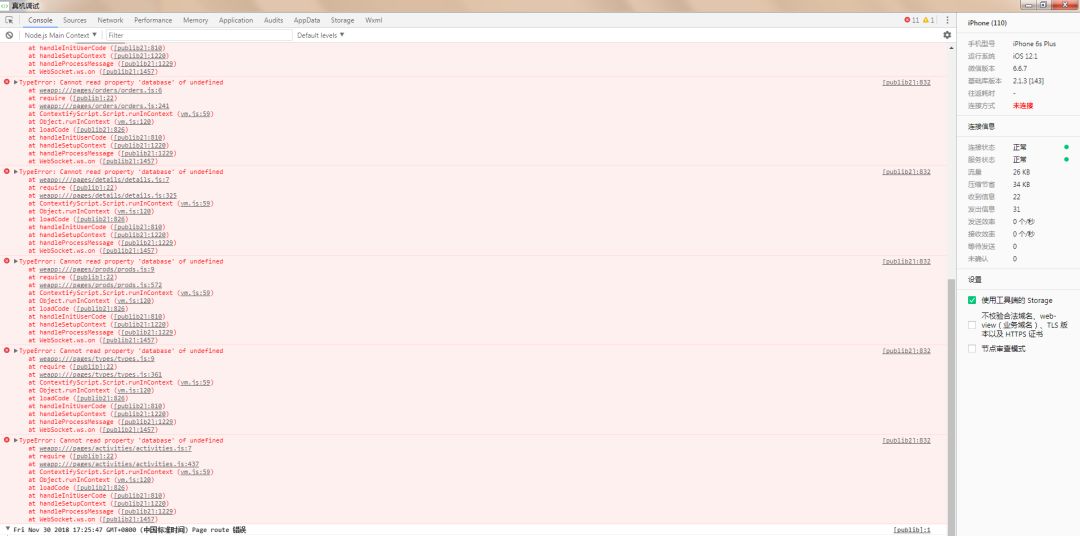Open the Storage tab

(x=342, y=21)
